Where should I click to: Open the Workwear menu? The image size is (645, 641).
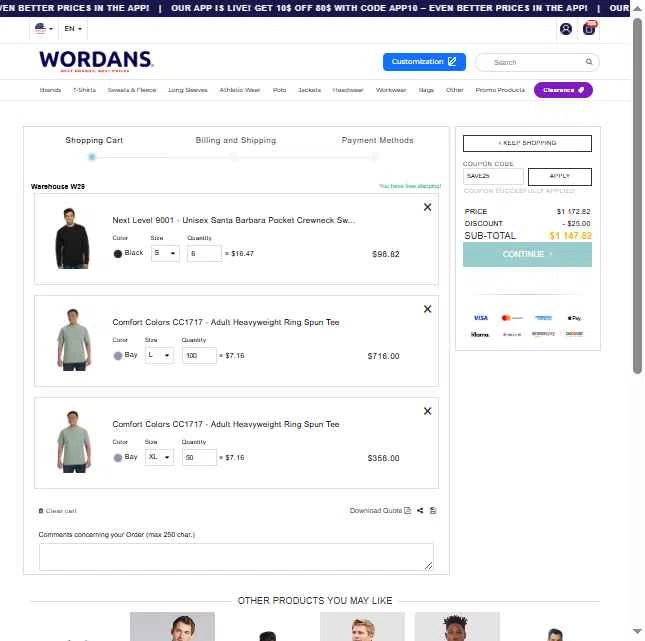391,90
